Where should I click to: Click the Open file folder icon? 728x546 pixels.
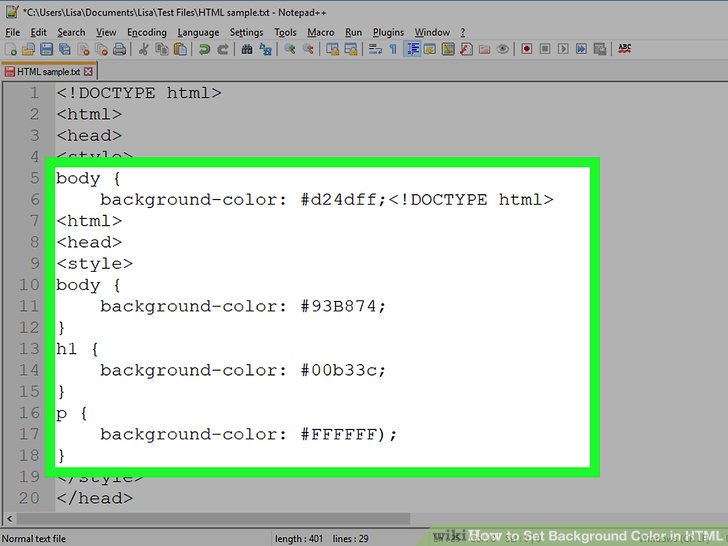[29, 49]
